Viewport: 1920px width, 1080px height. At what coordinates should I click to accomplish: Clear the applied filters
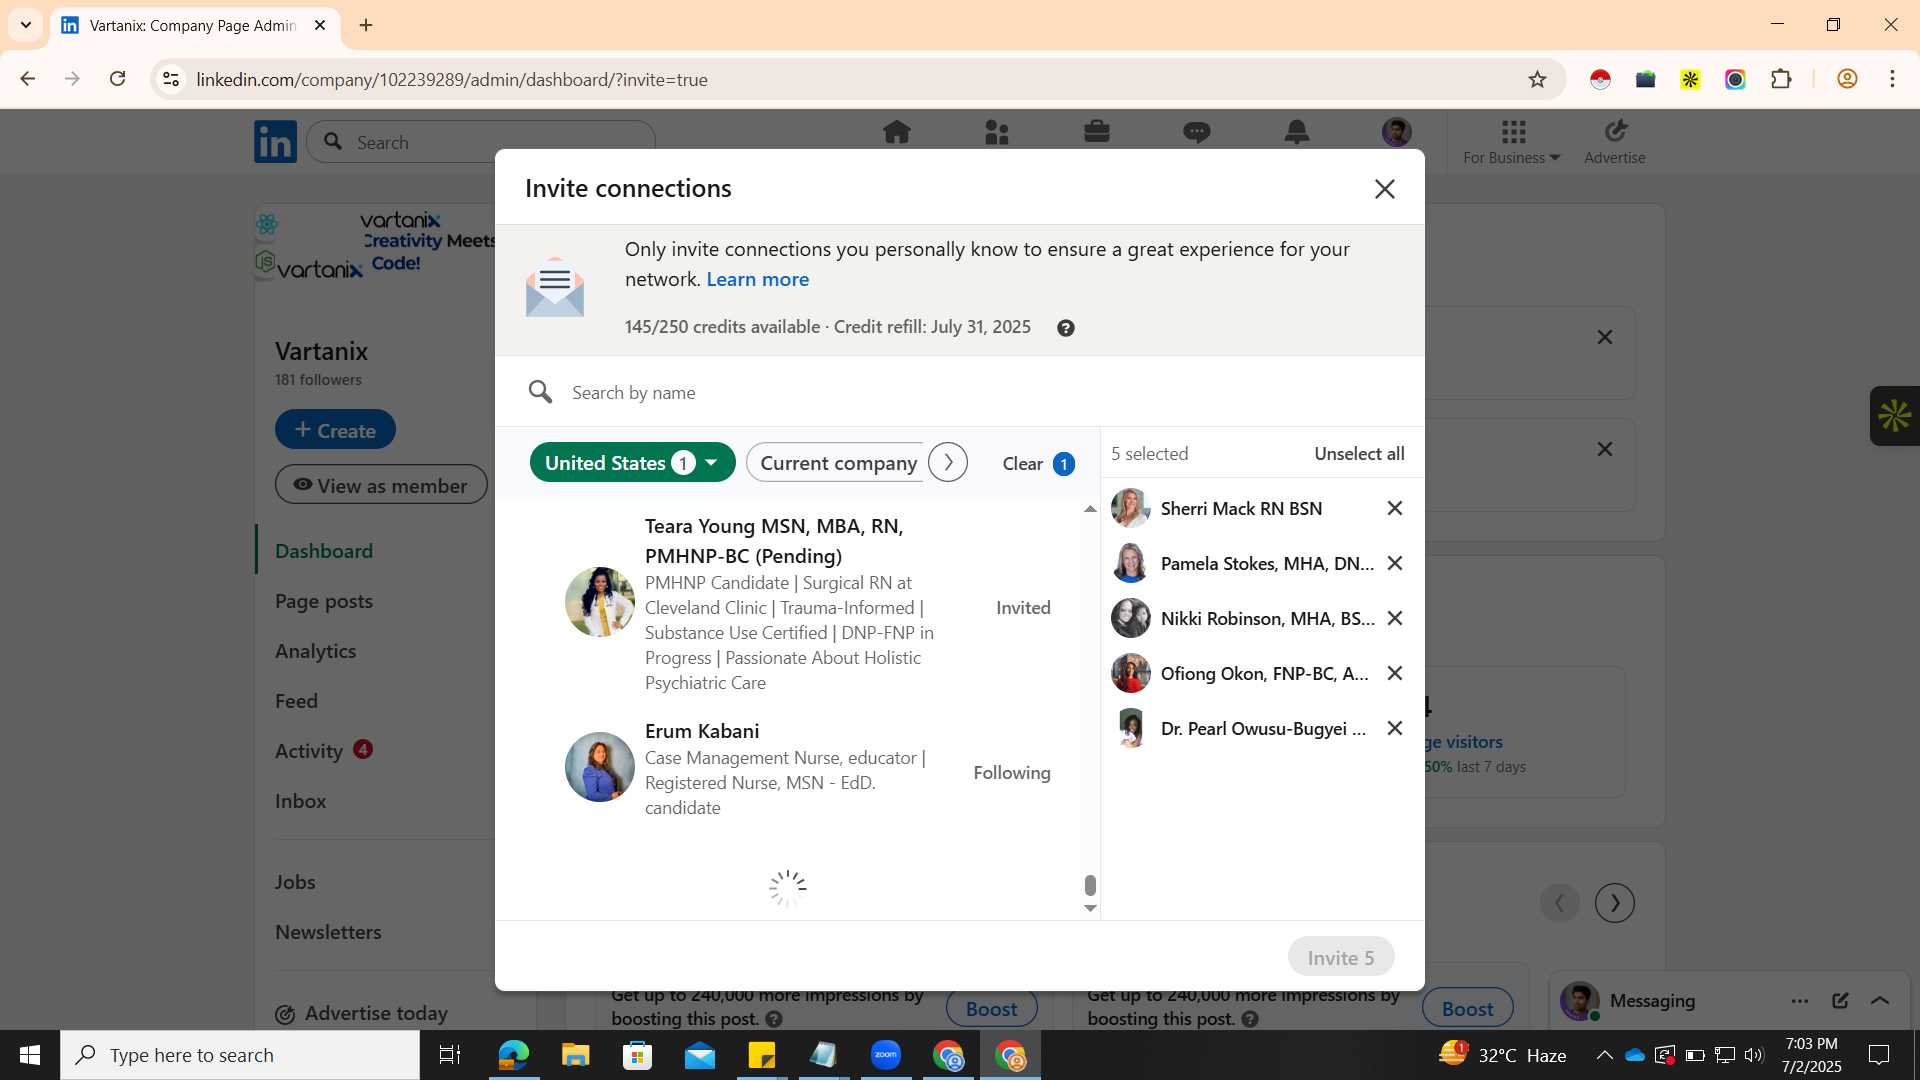[1038, 464]
